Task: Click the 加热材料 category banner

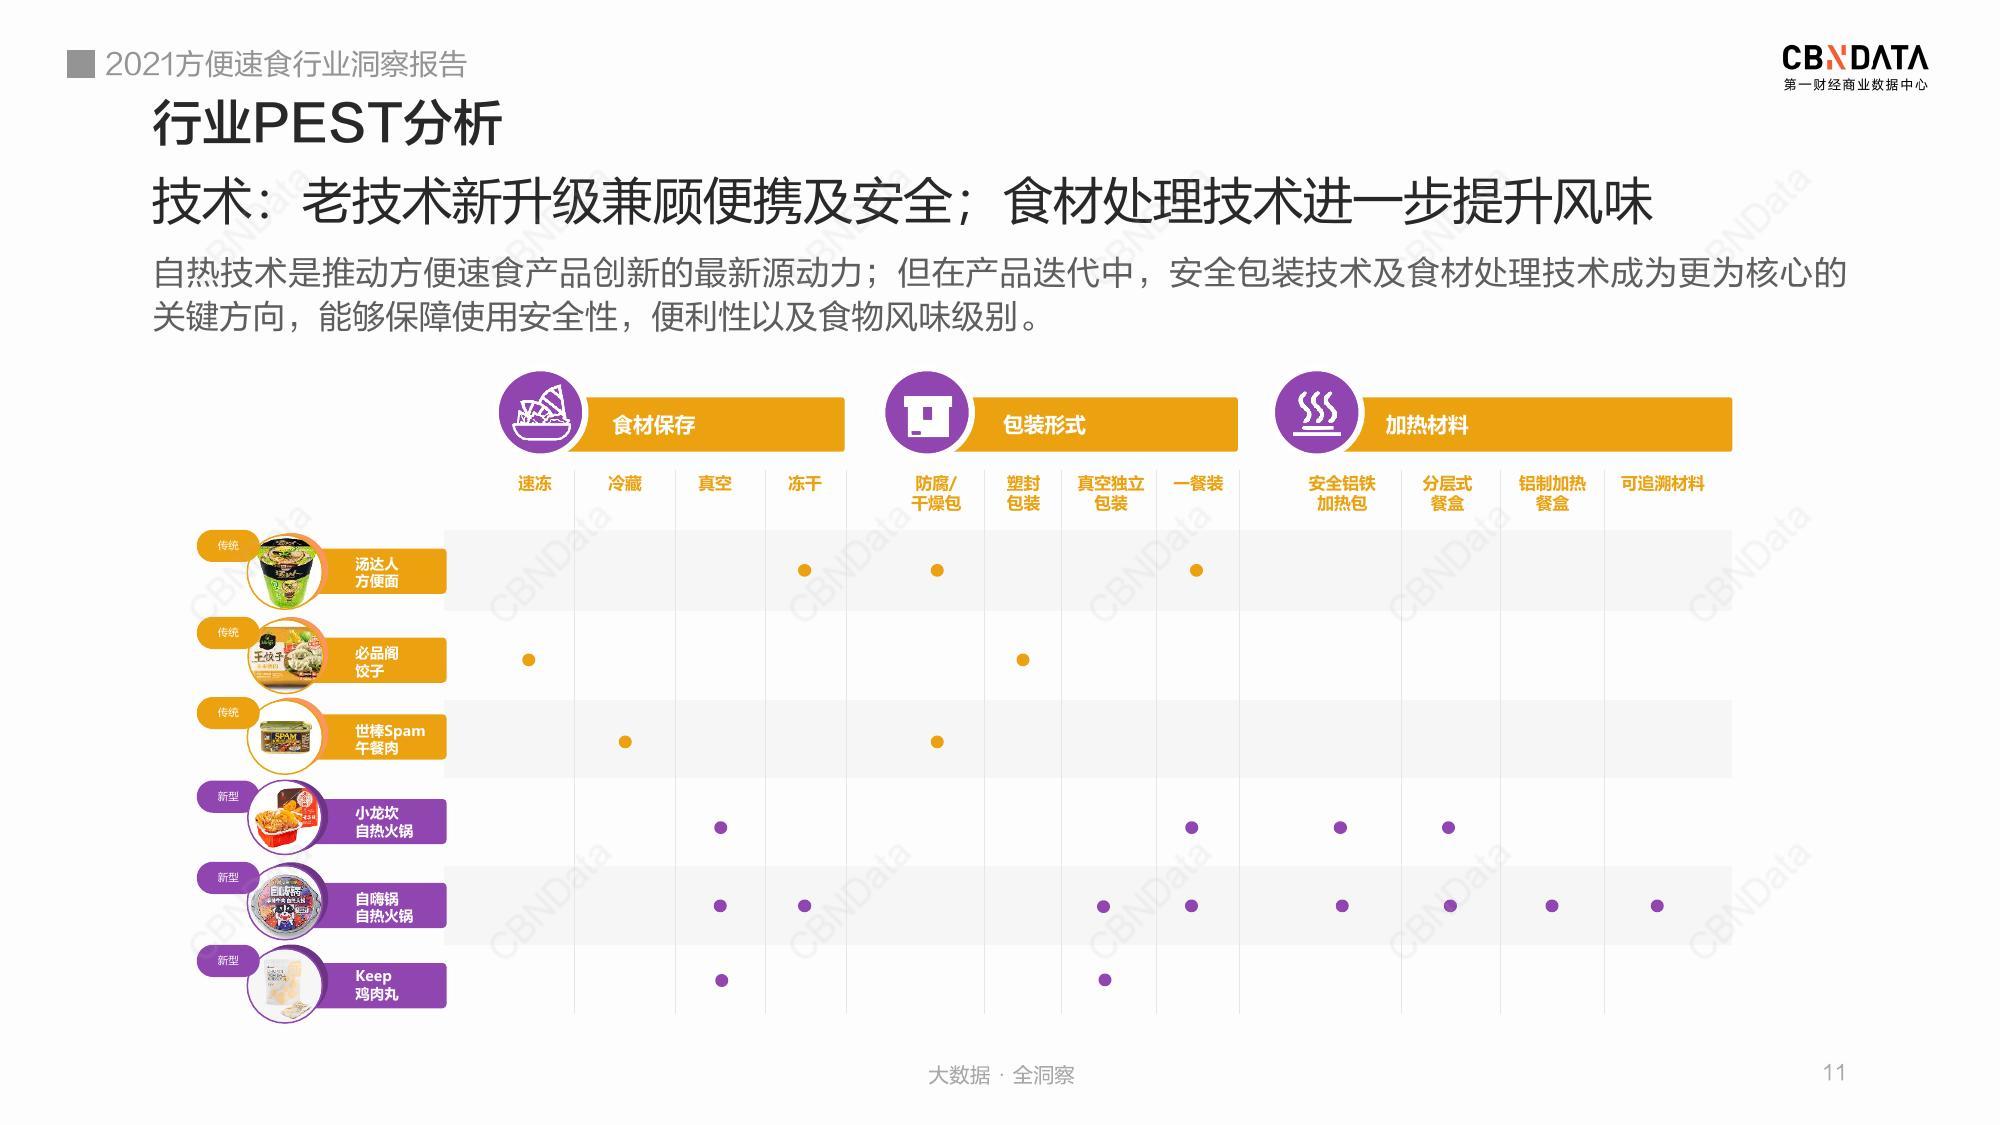Action: click(1545, 424)
